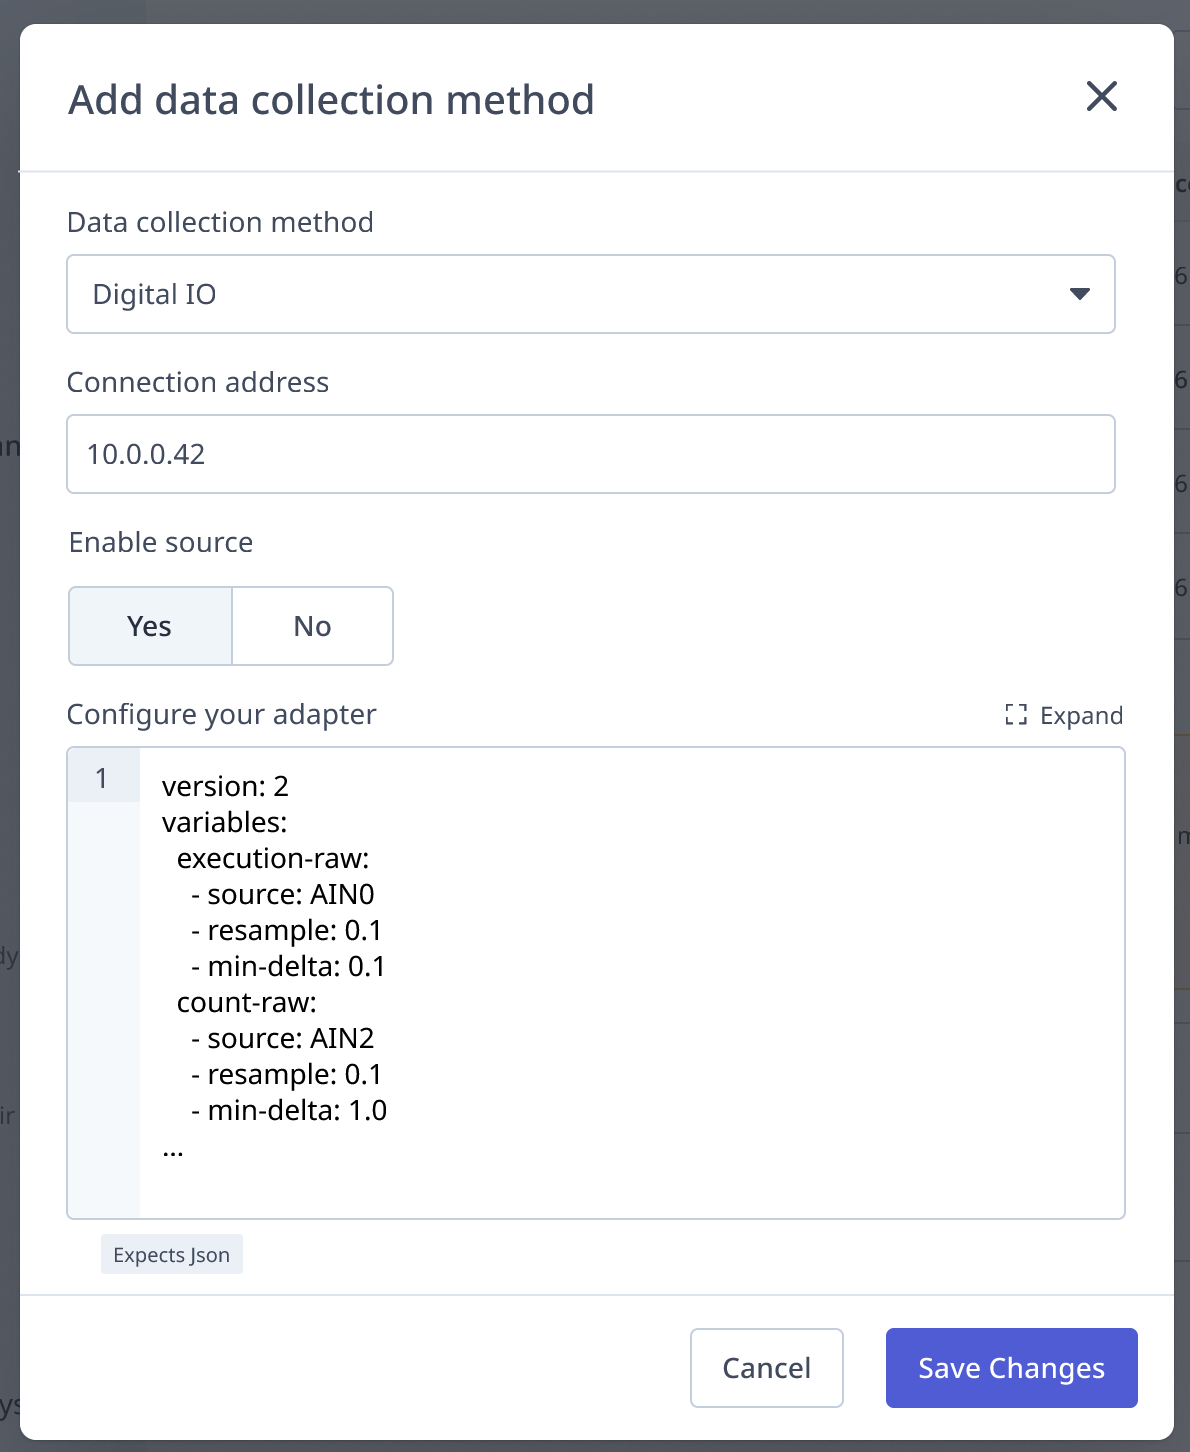Click the Save Changes button
The height and width of the screenshot is (1452, 1190).
(1010, 1368)
